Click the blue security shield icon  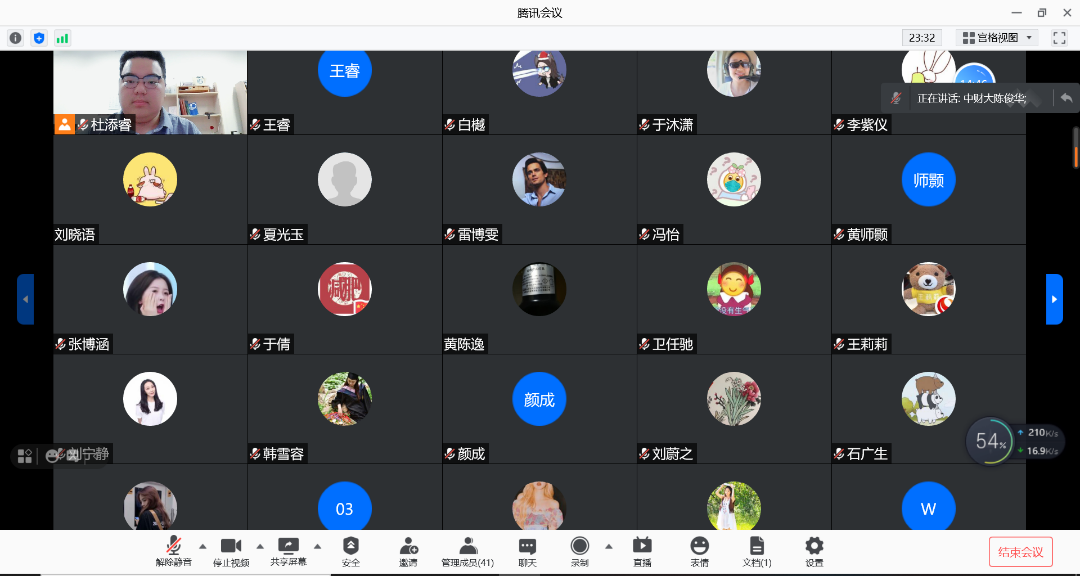tap(39, 38)
